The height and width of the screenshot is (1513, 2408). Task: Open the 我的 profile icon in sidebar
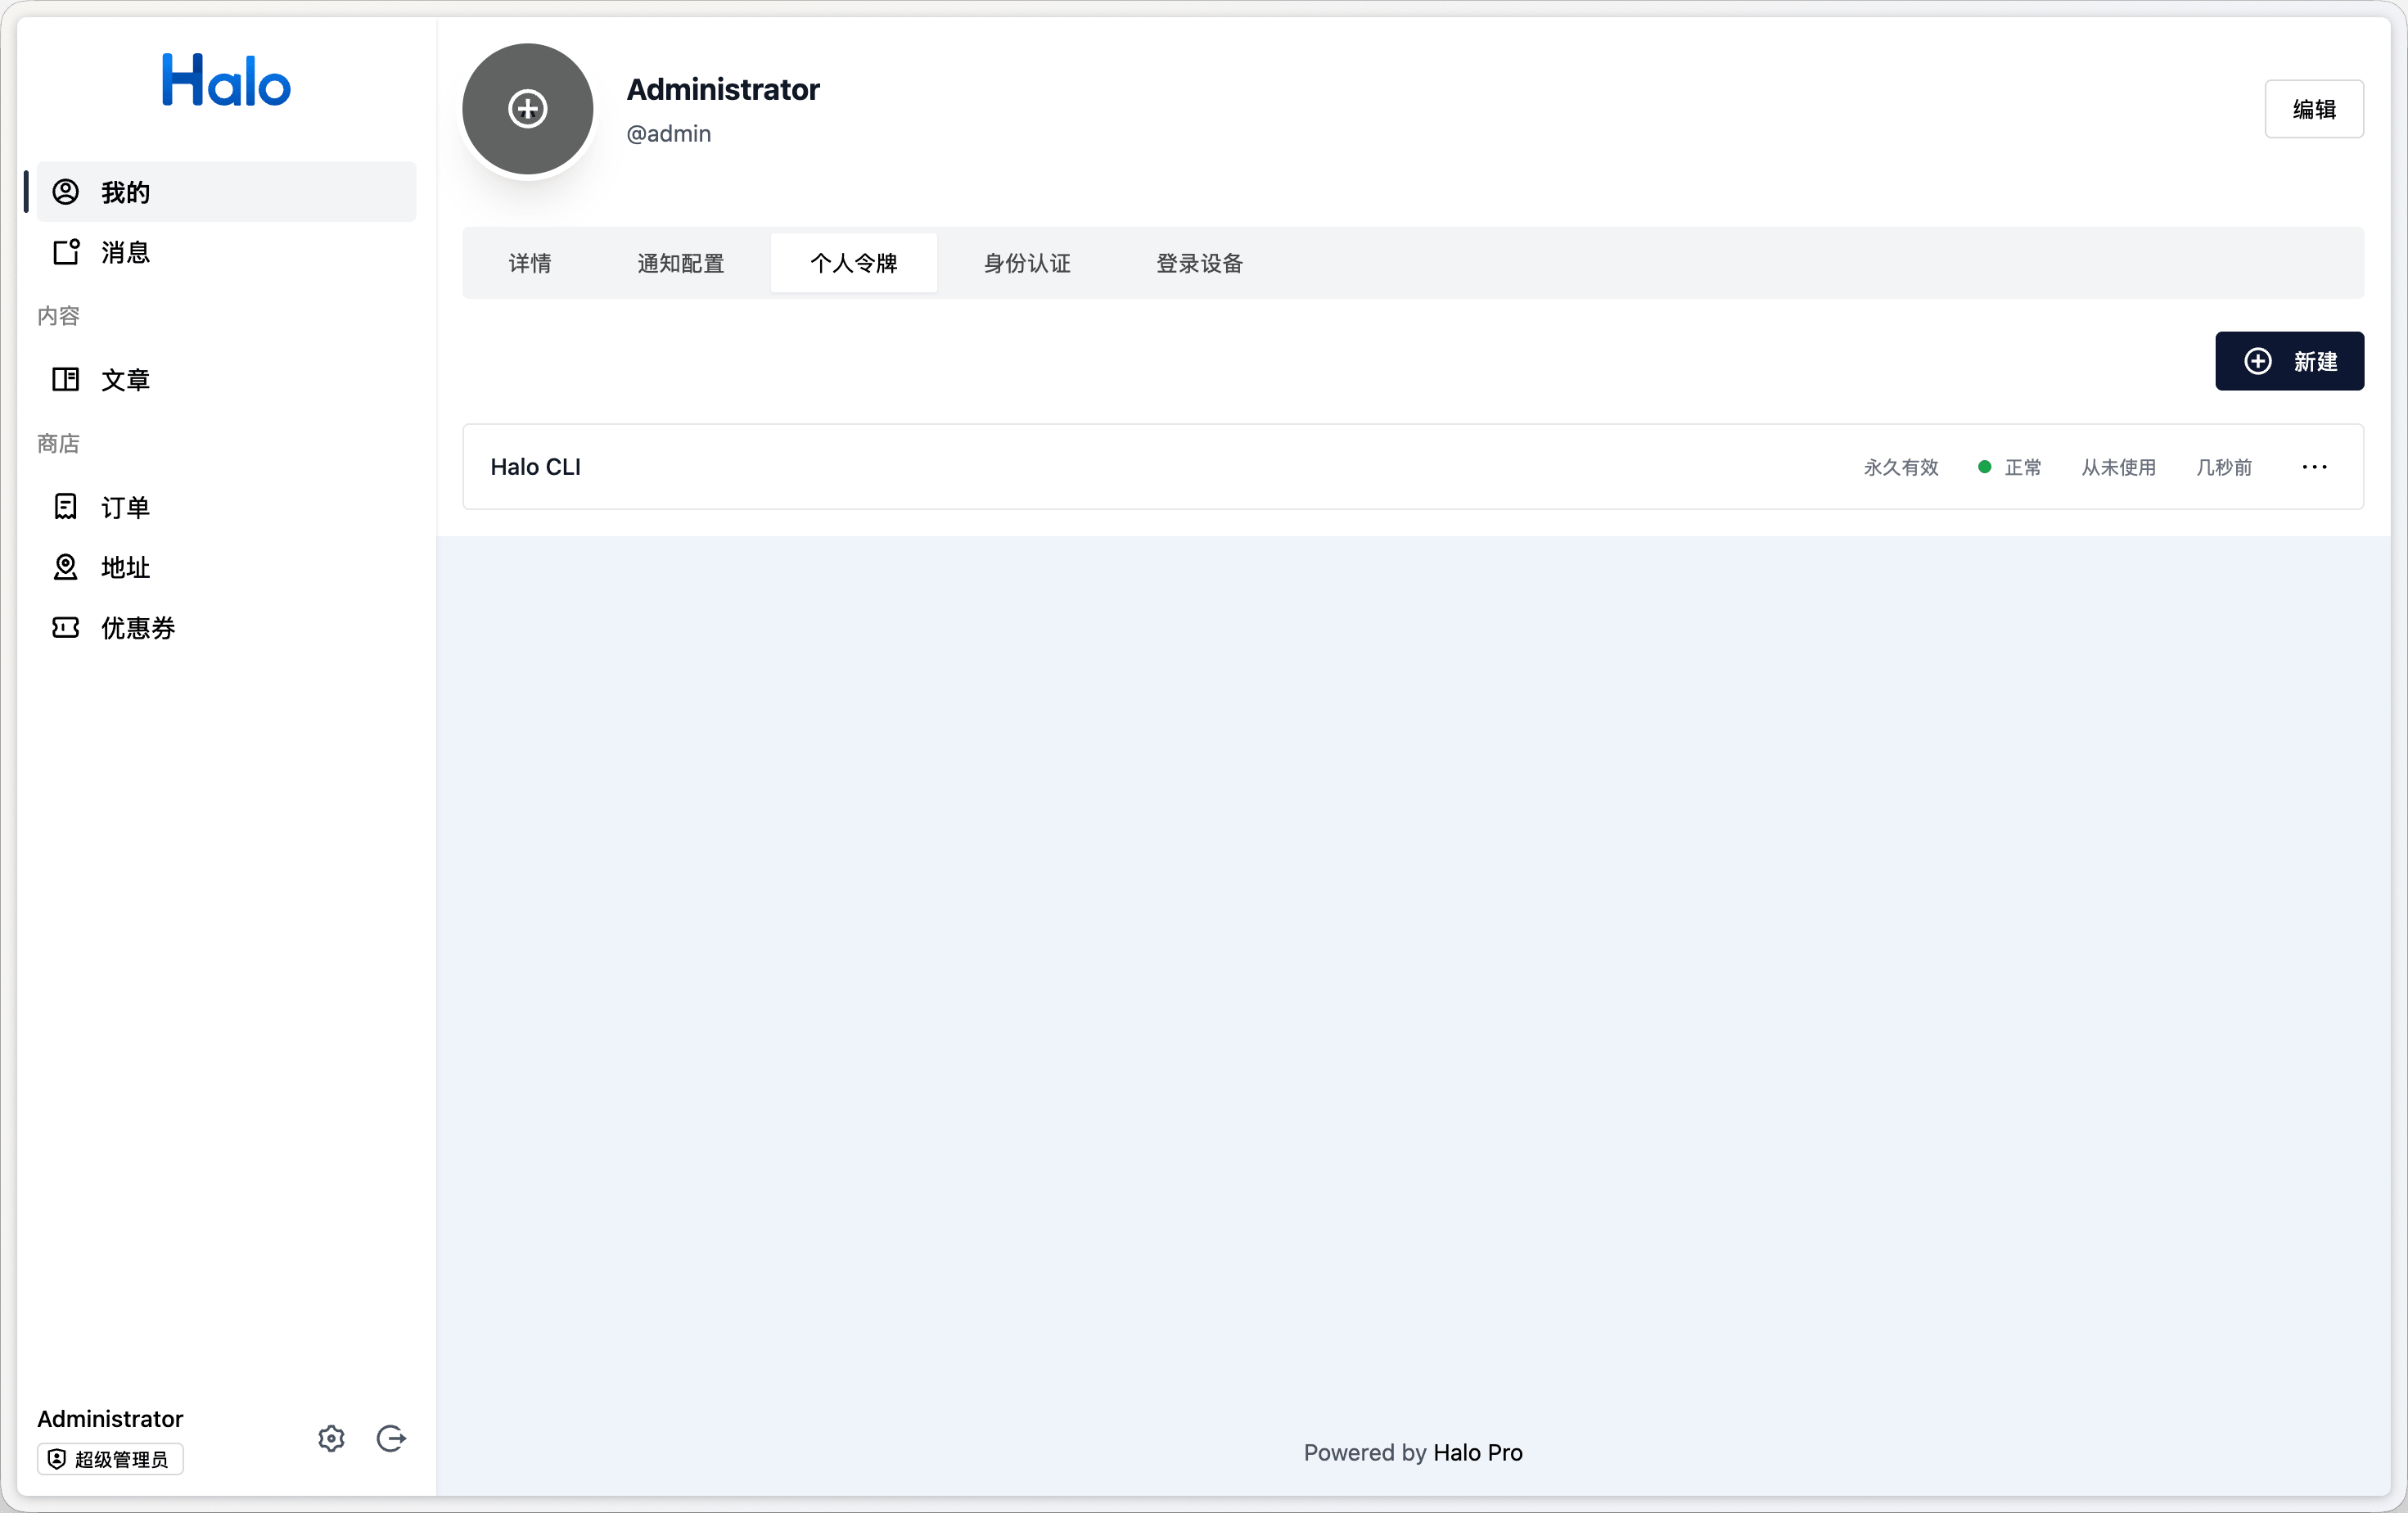pyautogui.click(x=66, y=192)
